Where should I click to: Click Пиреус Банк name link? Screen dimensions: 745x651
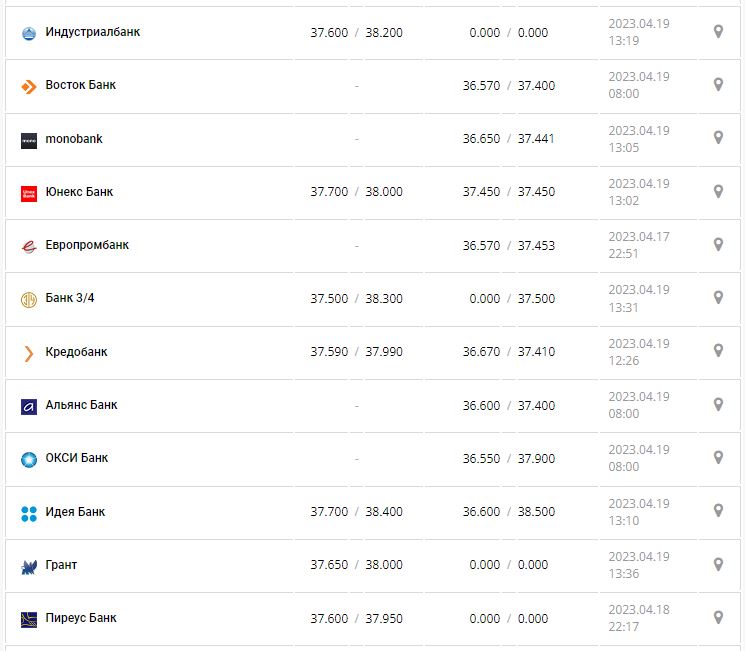click(x=81, y=618)
